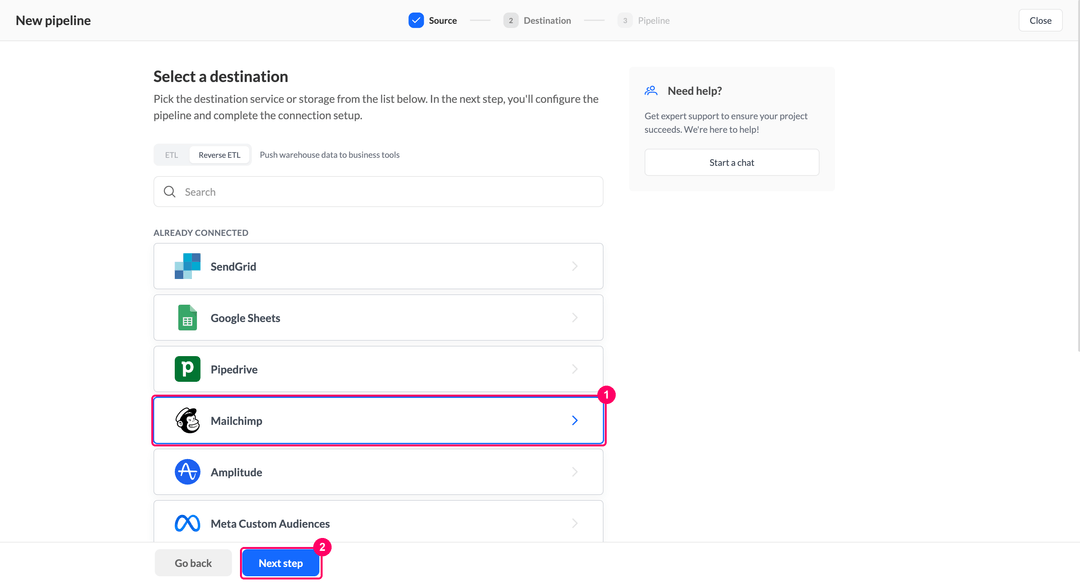Click the Next step button
Screen dimensions: 1080x583
pos(280,563)
